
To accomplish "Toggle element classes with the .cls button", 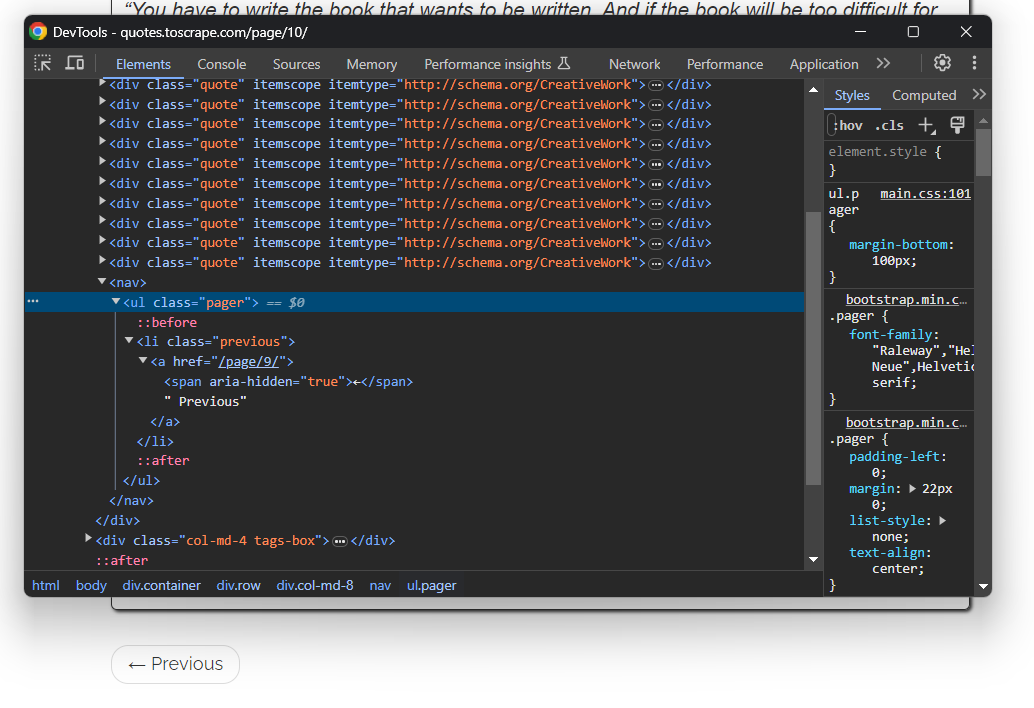I will [x=888, y=125].
